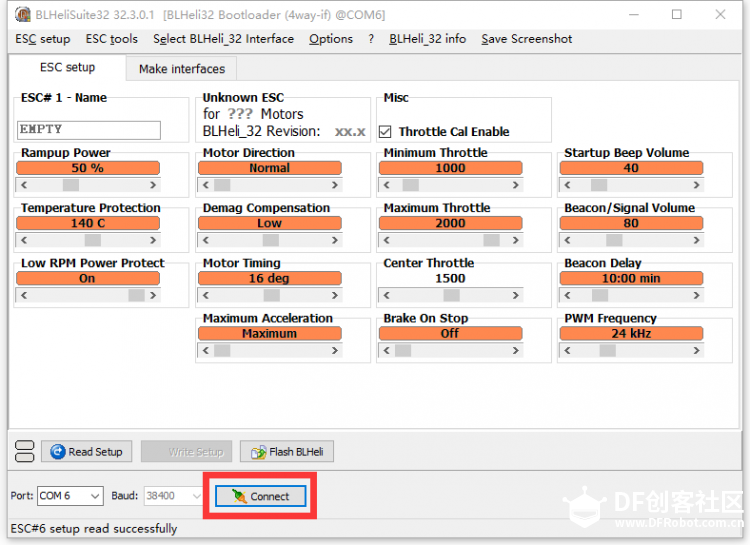This screenshot has height=545, width=750.
Task: Click right arrow under Maximum Acceleration
Action: [334, 350]
